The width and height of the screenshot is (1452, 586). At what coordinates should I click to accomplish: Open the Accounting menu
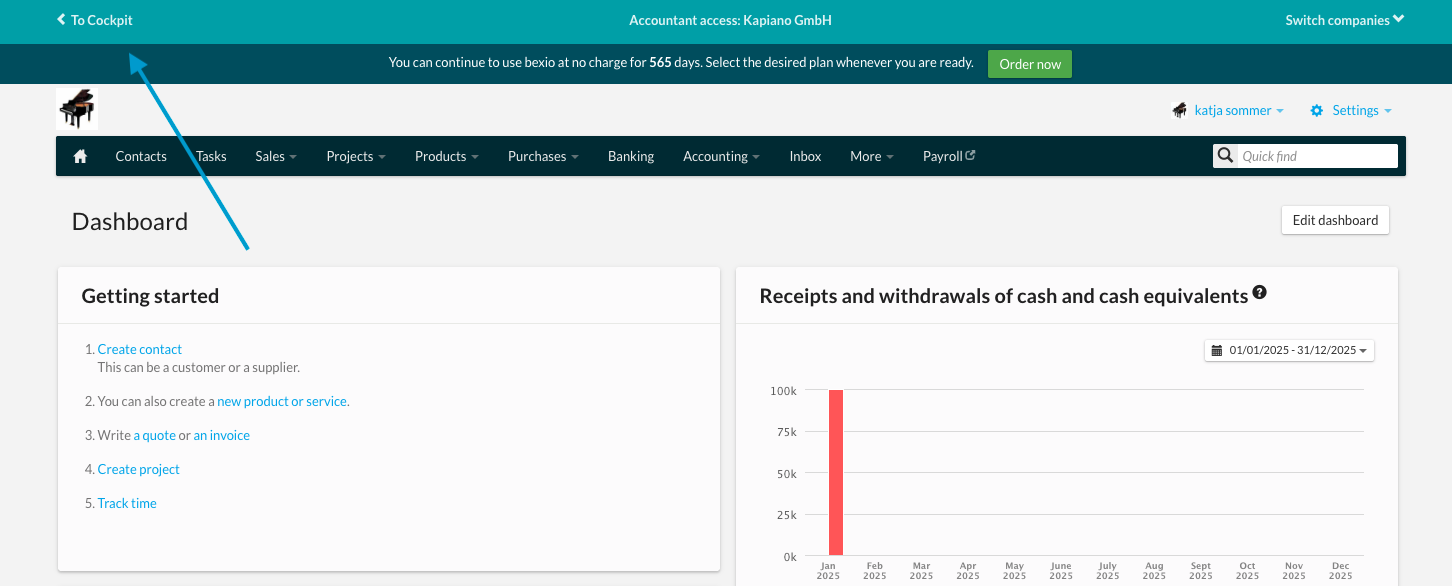721,156
